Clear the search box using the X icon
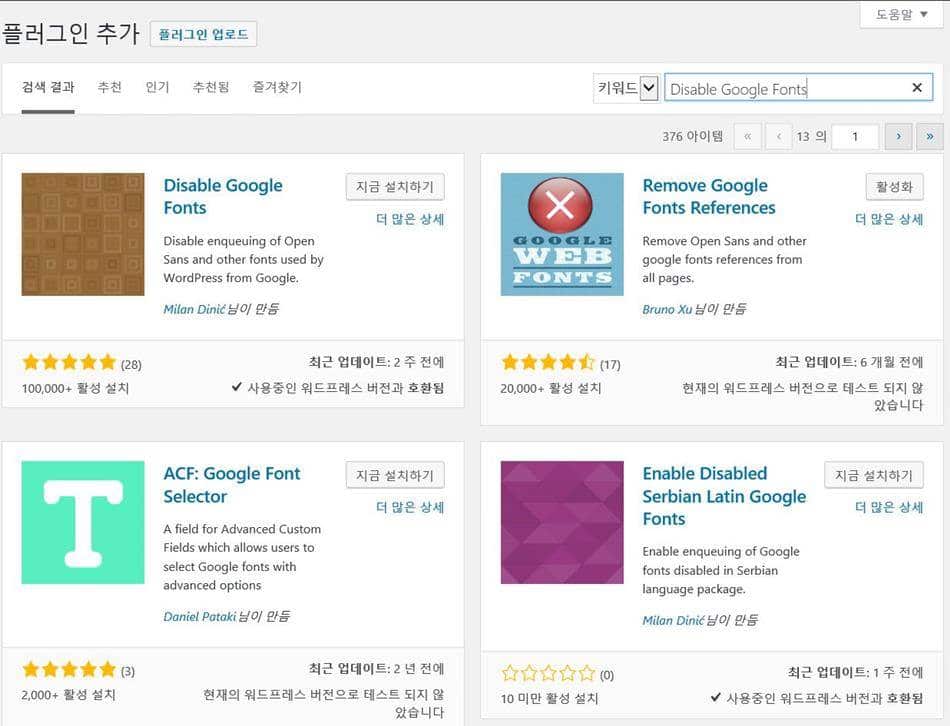950x726 pixels. (x=917, y=88)
